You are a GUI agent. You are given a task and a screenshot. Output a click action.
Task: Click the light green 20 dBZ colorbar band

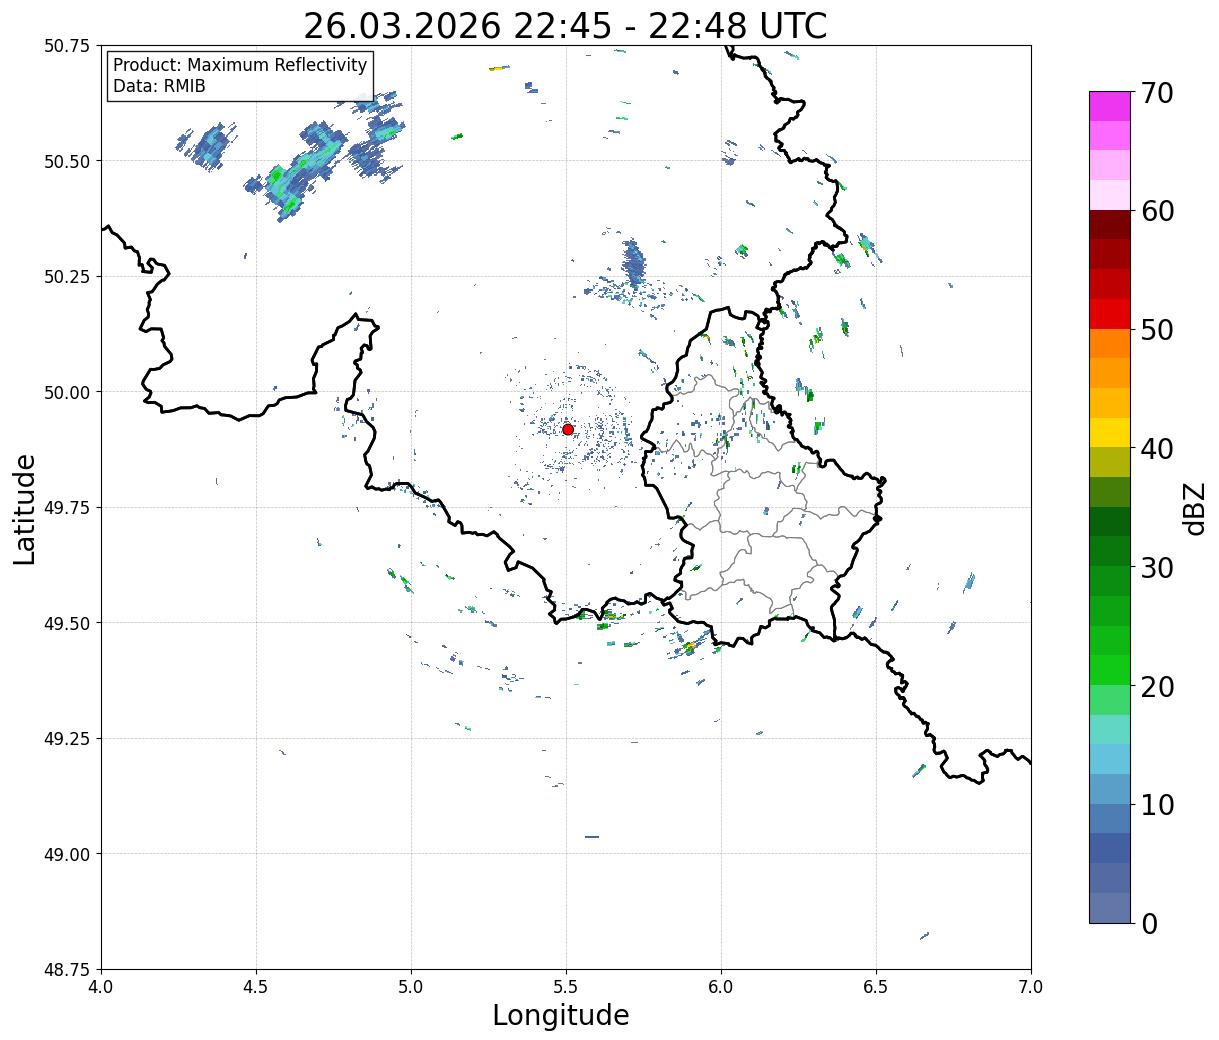(x=1110, y=670)
